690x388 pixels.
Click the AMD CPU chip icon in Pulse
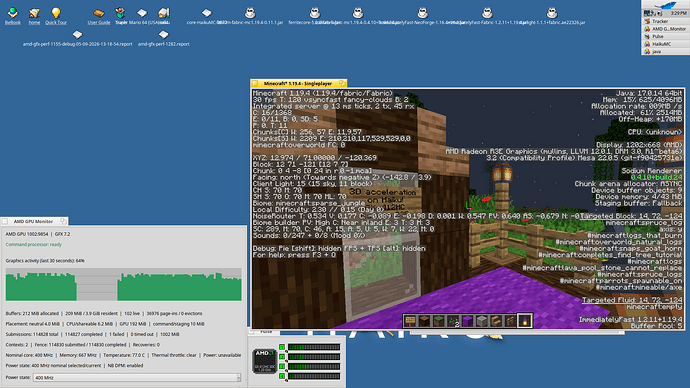pyautogui.click(x=264, y=361)
